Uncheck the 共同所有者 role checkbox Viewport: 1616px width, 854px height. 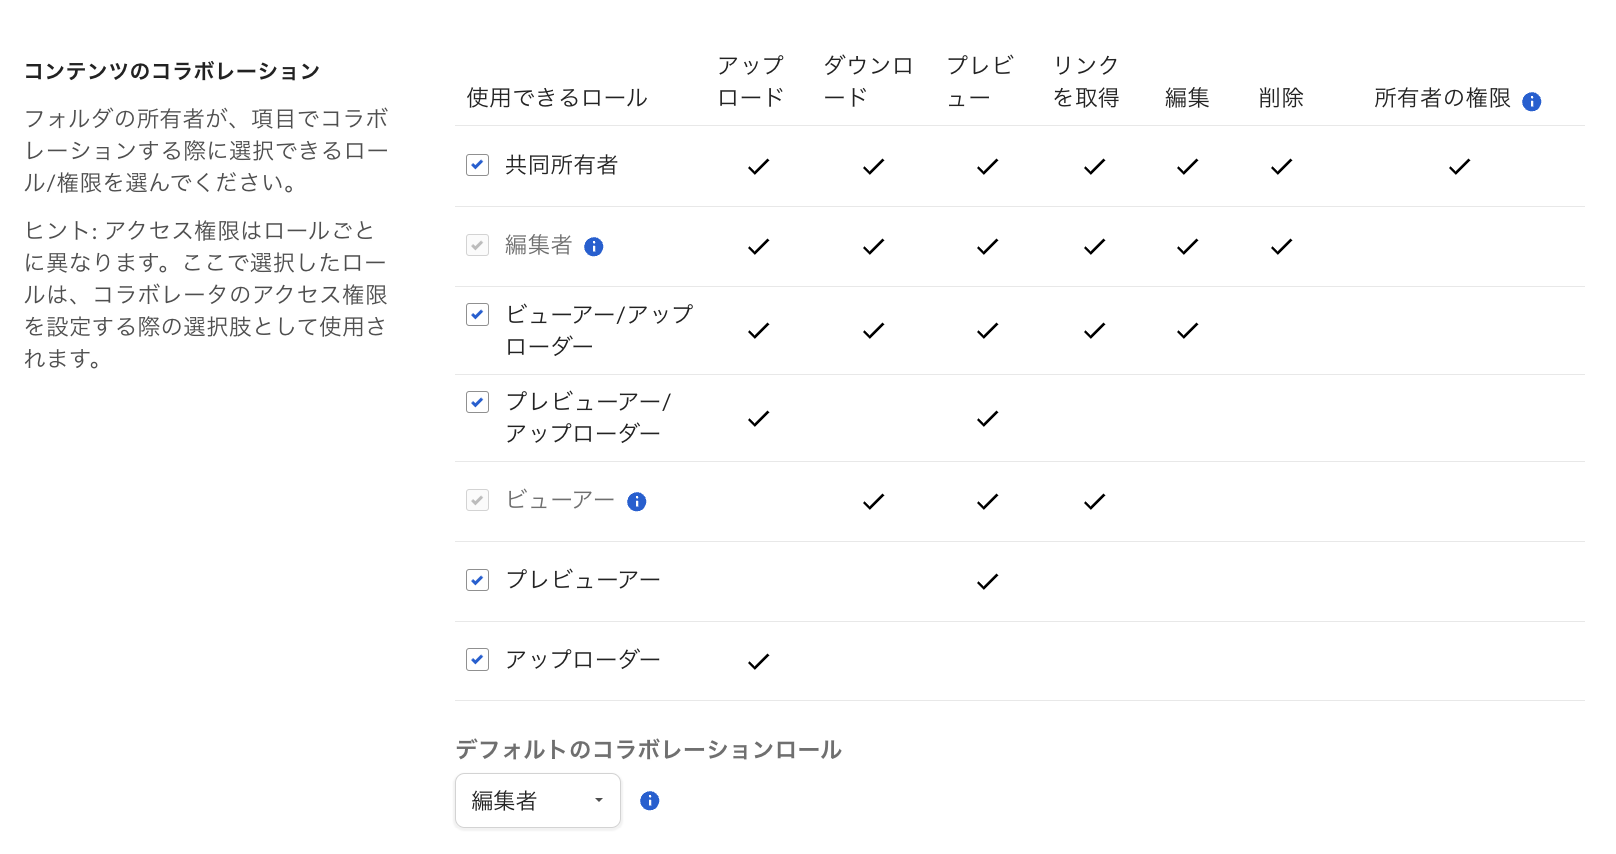478,165
